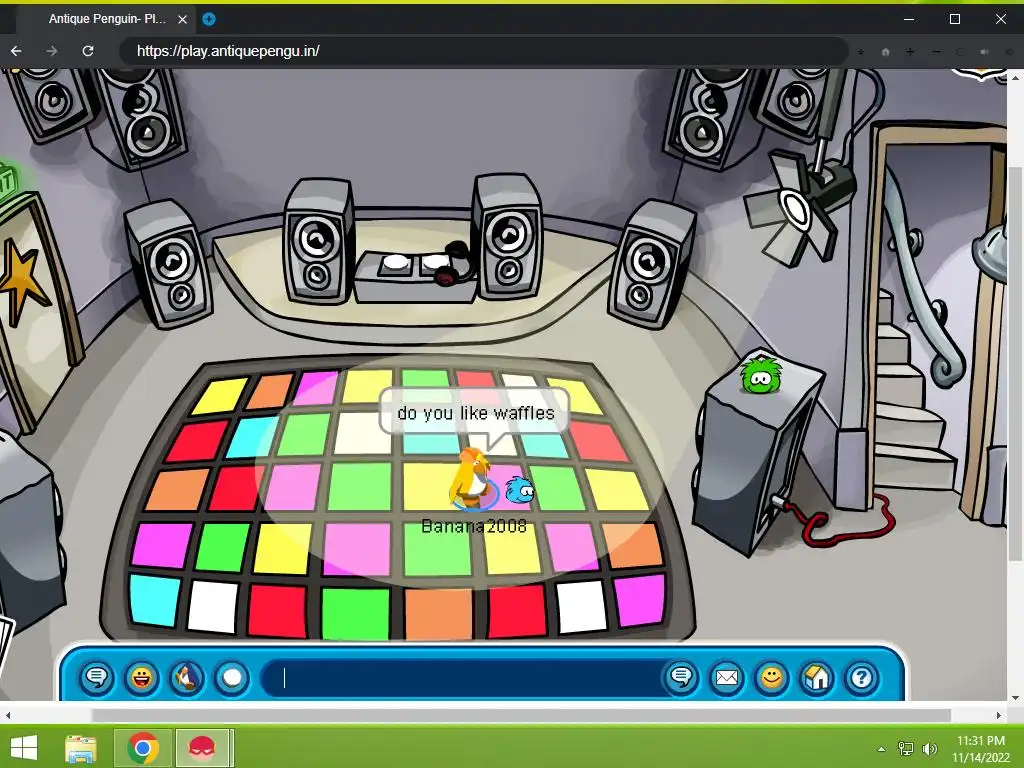Click the scroll down arrow on right edge
The width and height of the screenshot is (1024, 768).
[1015, 697]
